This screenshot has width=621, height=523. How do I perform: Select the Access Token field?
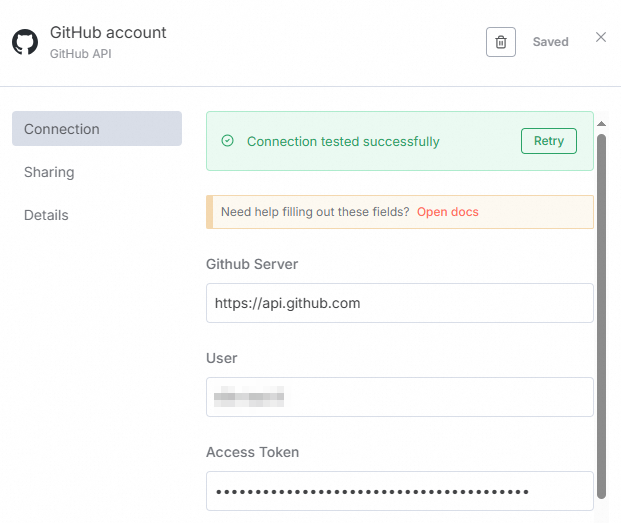pos(399,491)
